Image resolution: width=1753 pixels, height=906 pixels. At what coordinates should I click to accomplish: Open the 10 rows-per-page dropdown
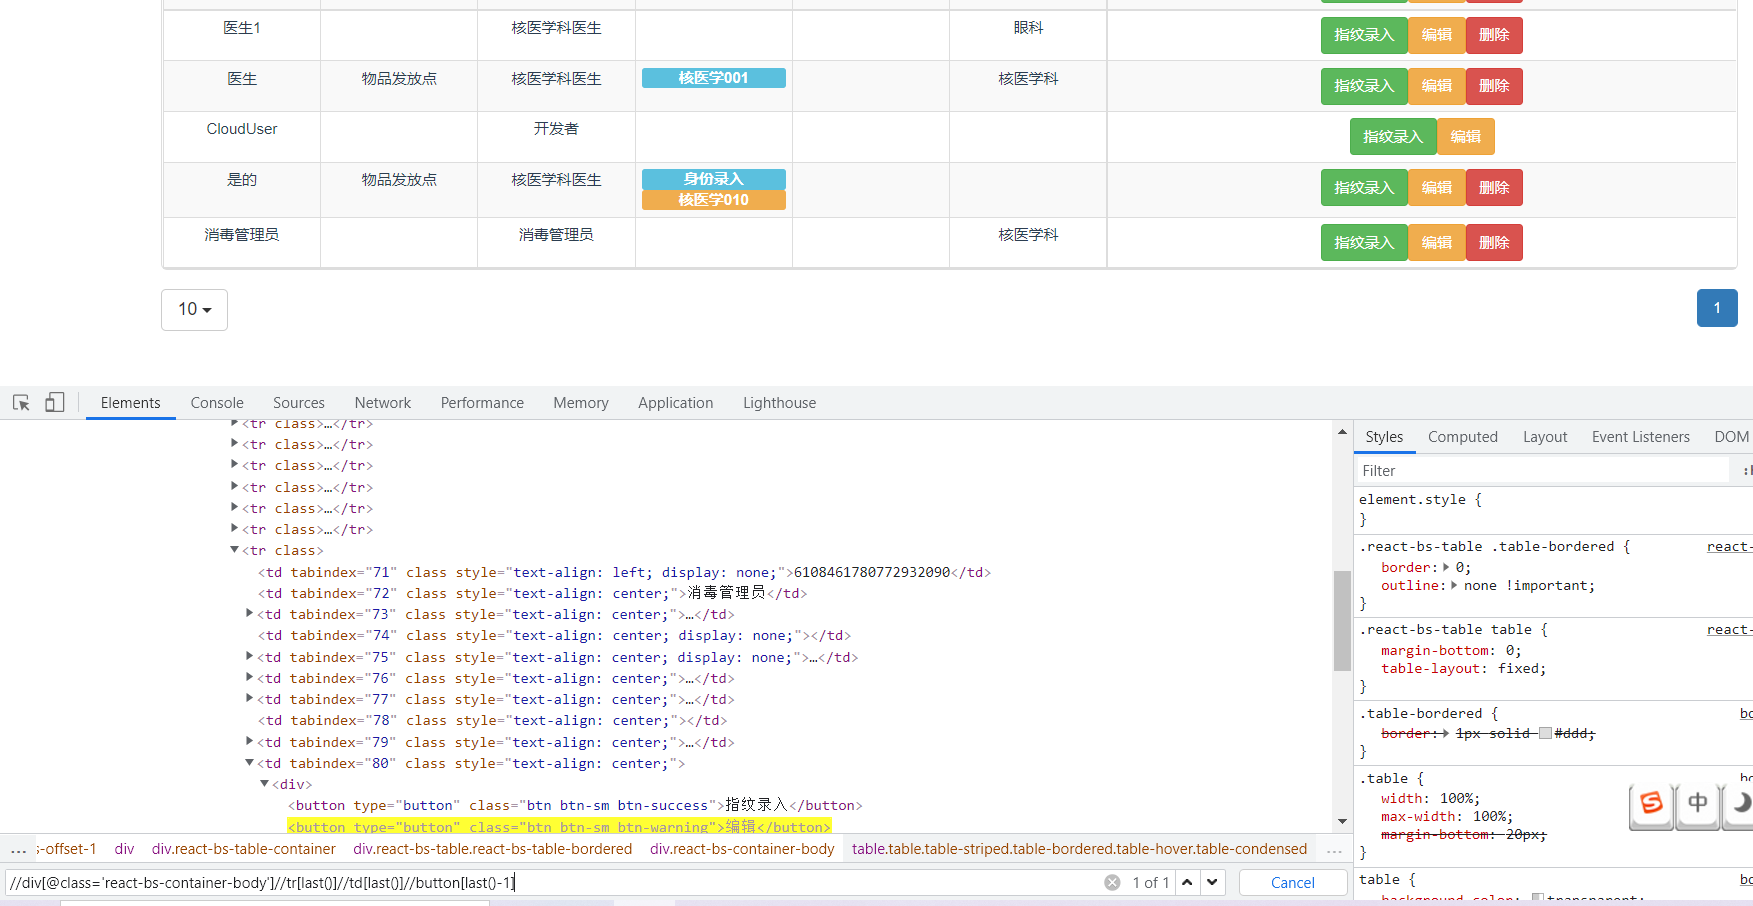pos(194,310)
